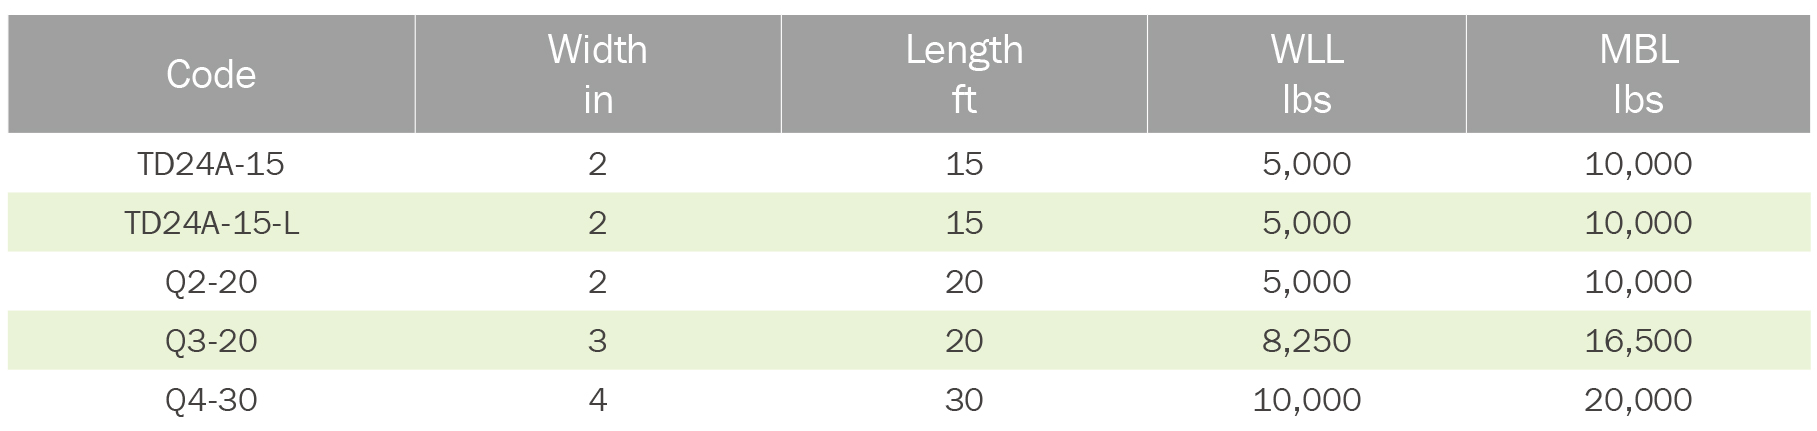The width and height of the screenshot is (1817, 431).
Task: Click the MBL lbs column header
Action: [1638, 75]
